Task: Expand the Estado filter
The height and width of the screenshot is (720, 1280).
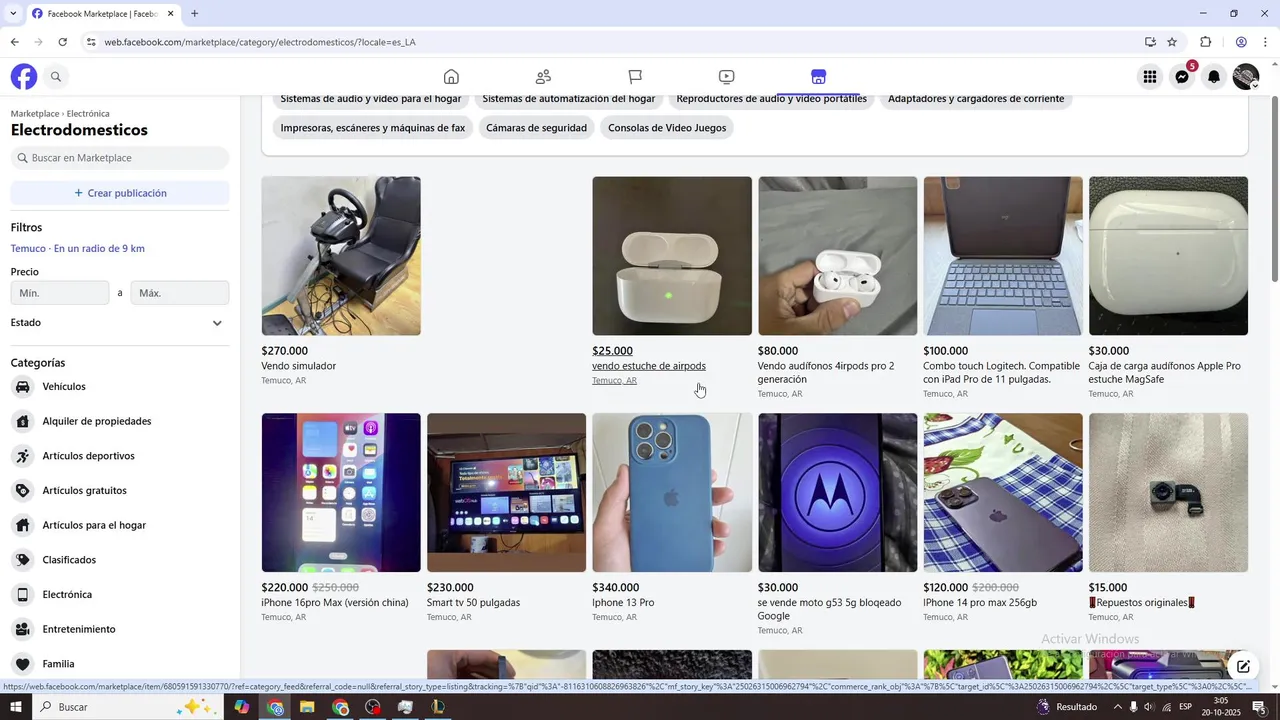Action: (120, 323)
